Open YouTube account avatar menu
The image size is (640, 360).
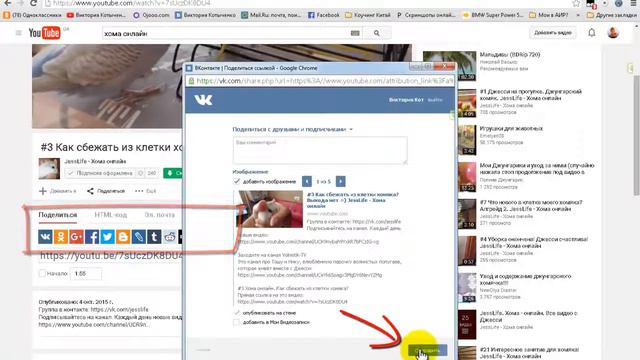tap(613, 33)
